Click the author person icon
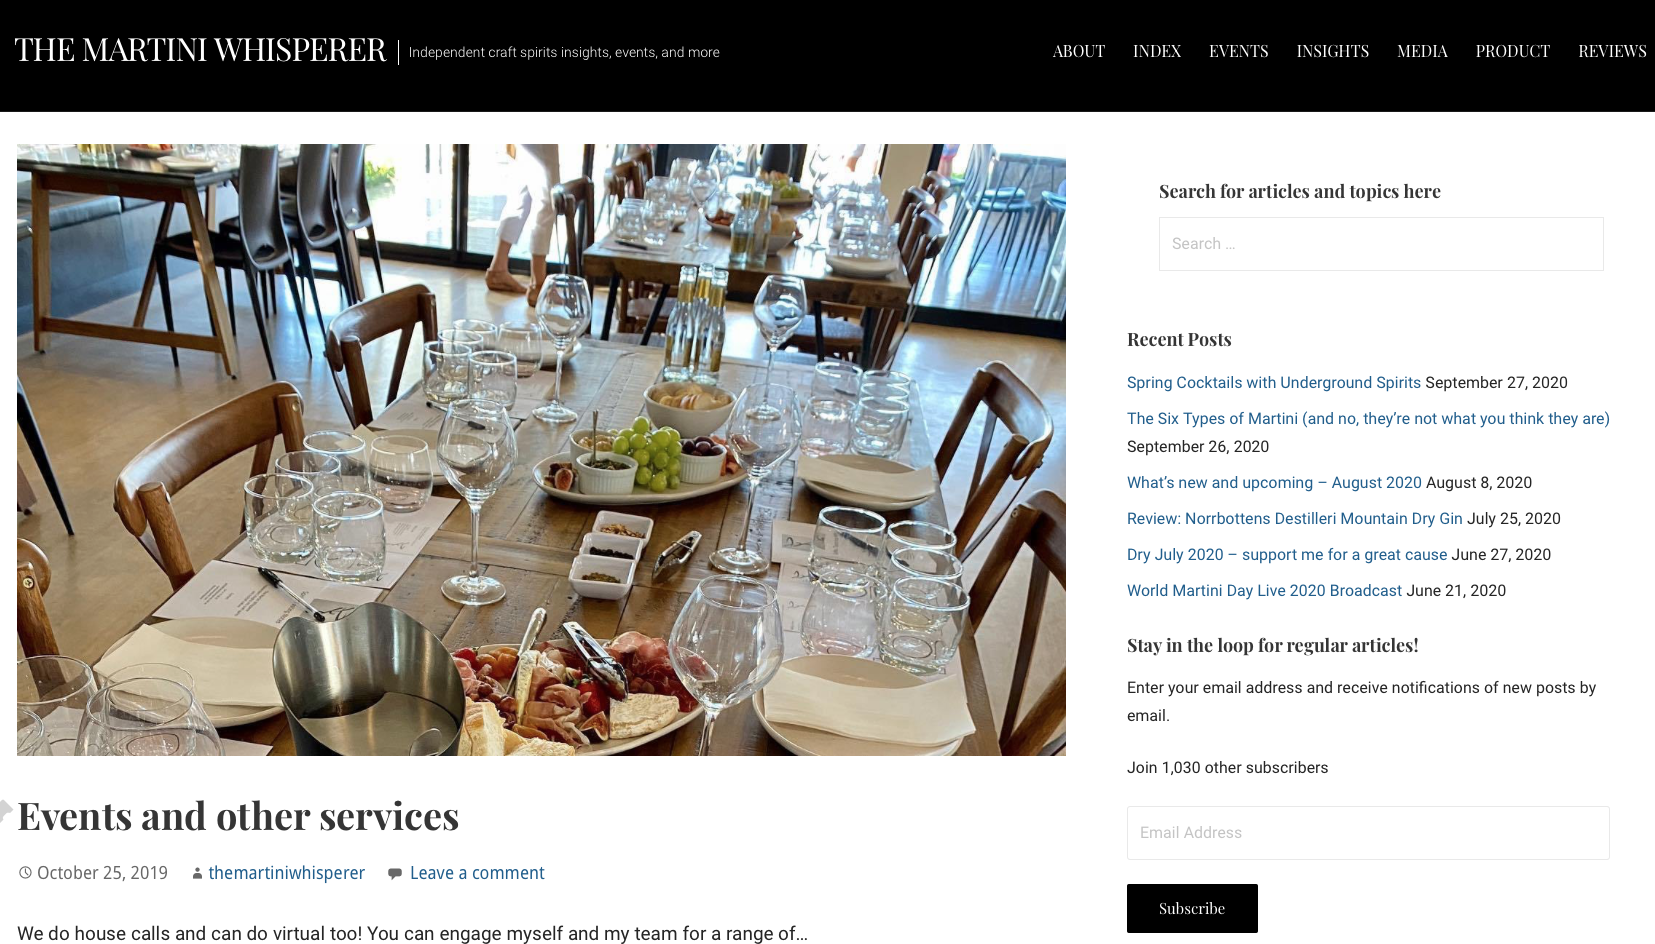 tap(197, 873)
